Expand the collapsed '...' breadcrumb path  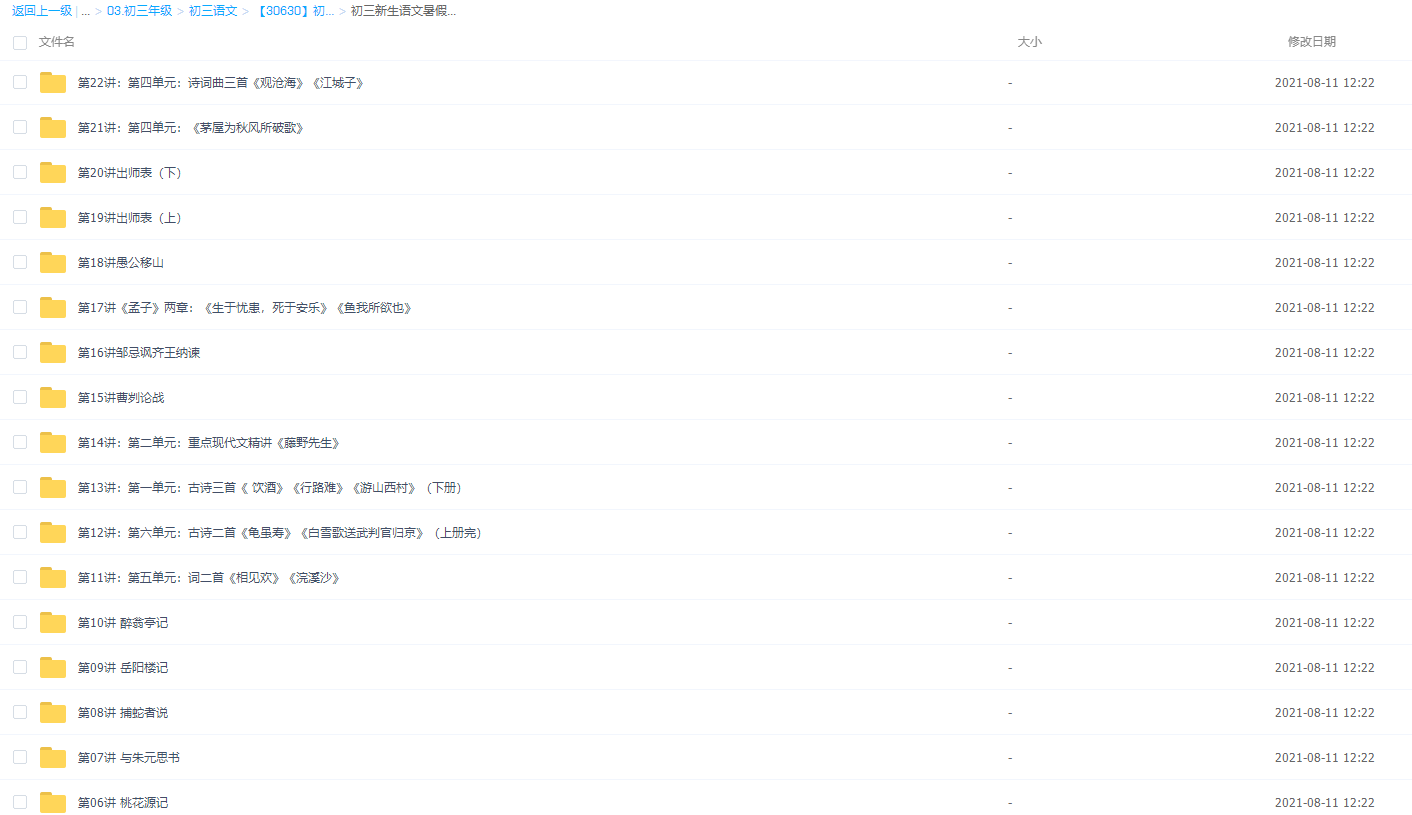pyautogui.click(x=85, y=11)
